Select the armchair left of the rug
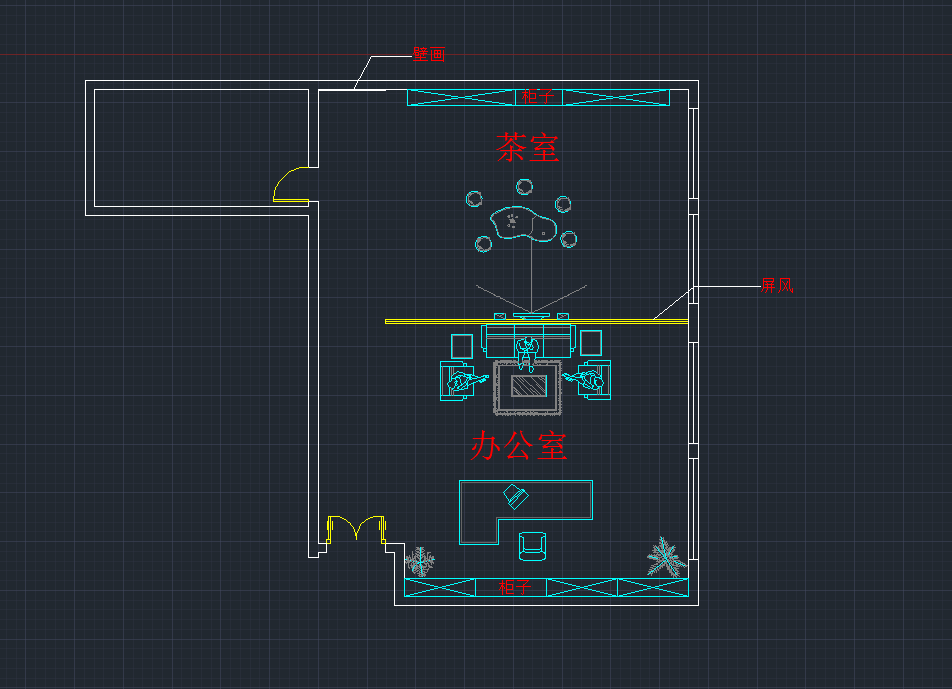 457,381
